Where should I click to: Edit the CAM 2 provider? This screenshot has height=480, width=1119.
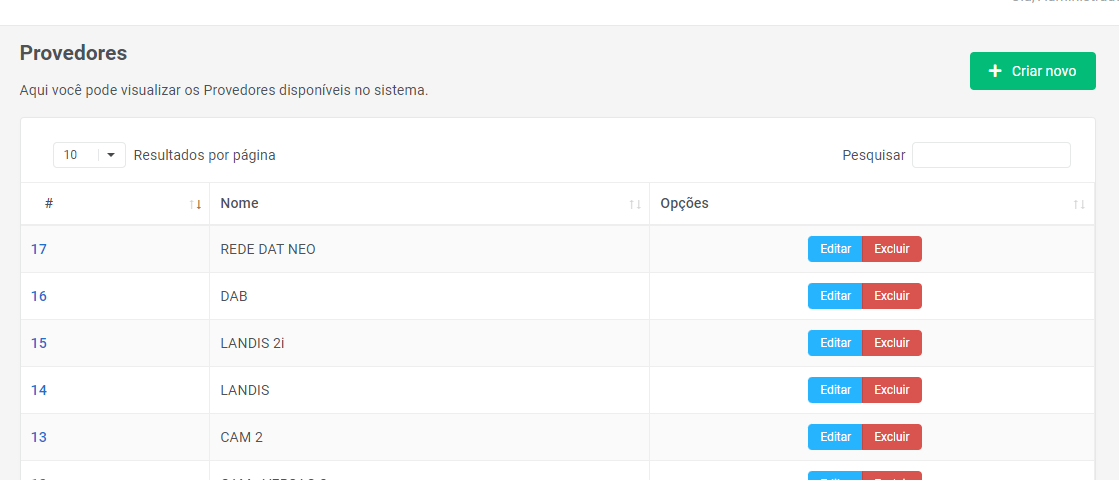[x=835, y=437]
